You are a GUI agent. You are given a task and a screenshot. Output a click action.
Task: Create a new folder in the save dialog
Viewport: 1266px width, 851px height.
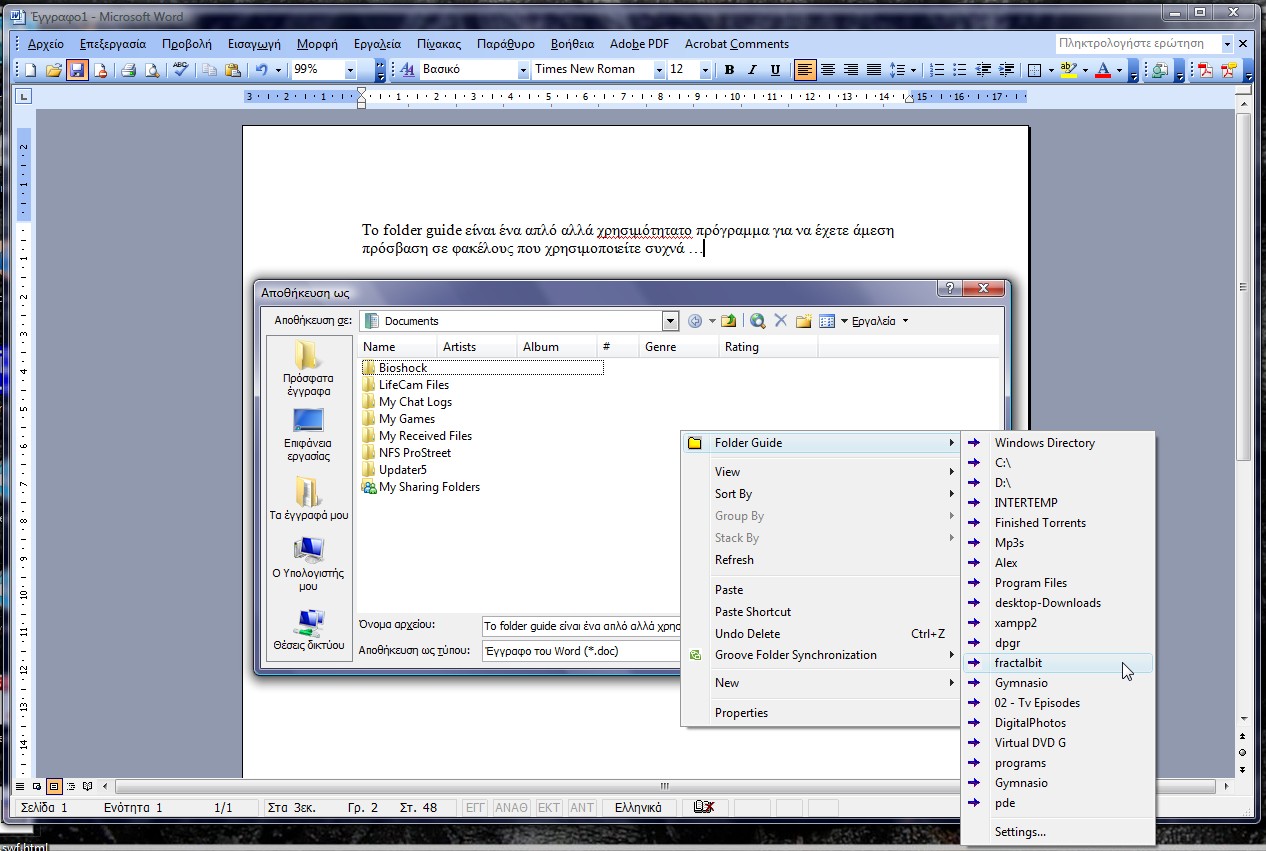[x=802, y=321]
